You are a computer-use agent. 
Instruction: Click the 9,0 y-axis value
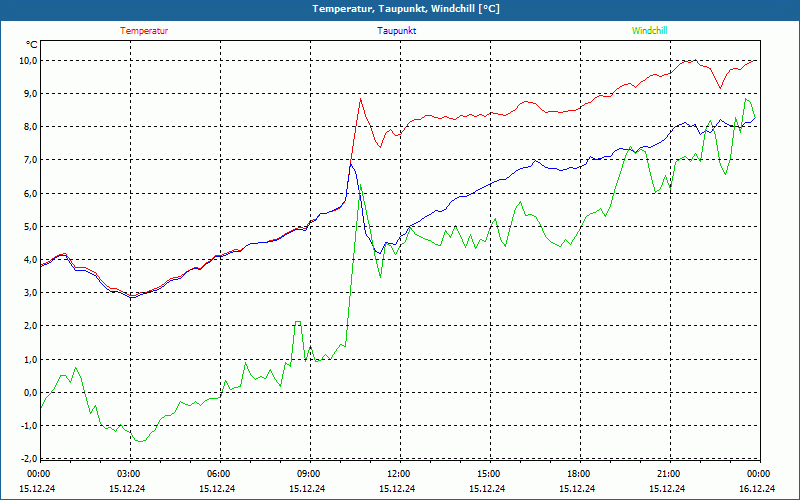pos(30,94)
